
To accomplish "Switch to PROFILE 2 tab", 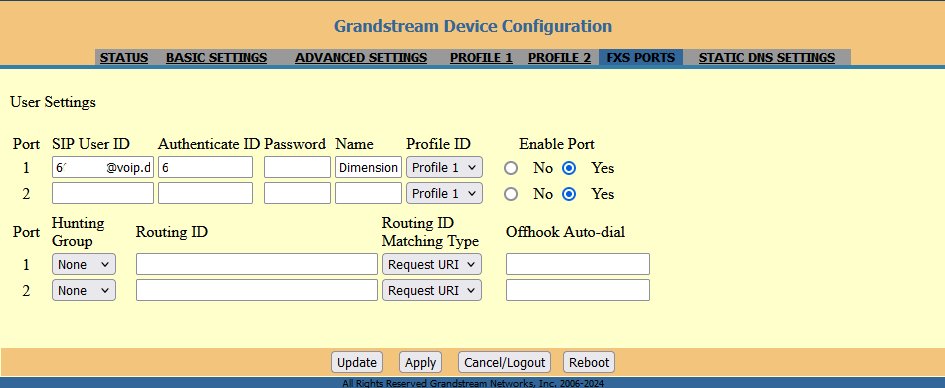I will coord(559,58).
